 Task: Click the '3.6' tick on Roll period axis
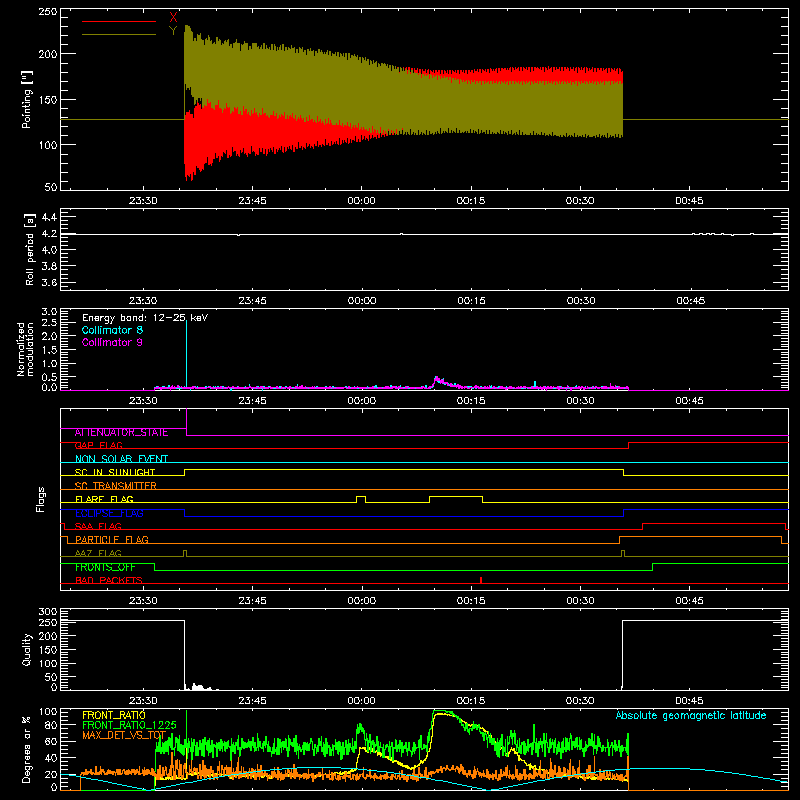coord(49,283)
